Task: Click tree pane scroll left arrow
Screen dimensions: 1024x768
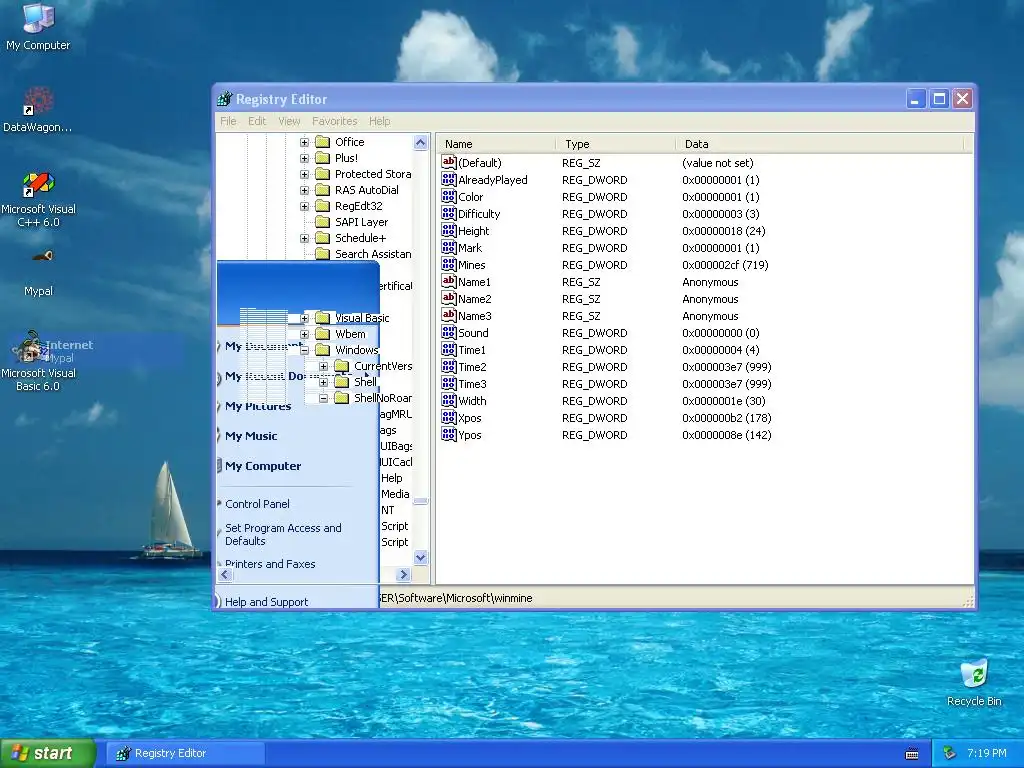Action: pos(225,575)
